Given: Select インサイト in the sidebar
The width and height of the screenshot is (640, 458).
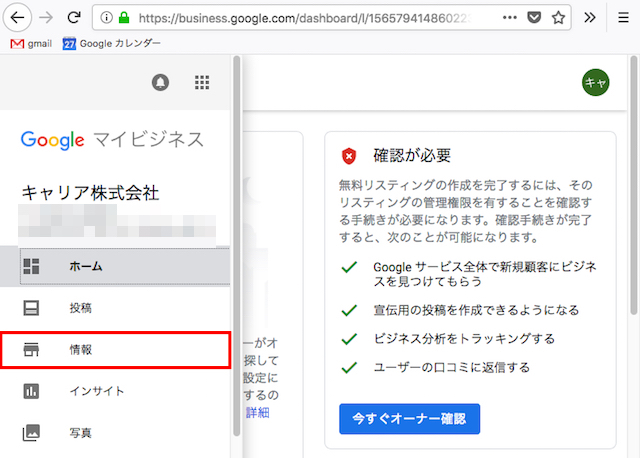Looking at the screenshot, I should pyautogui.click(x=115, y=391).
